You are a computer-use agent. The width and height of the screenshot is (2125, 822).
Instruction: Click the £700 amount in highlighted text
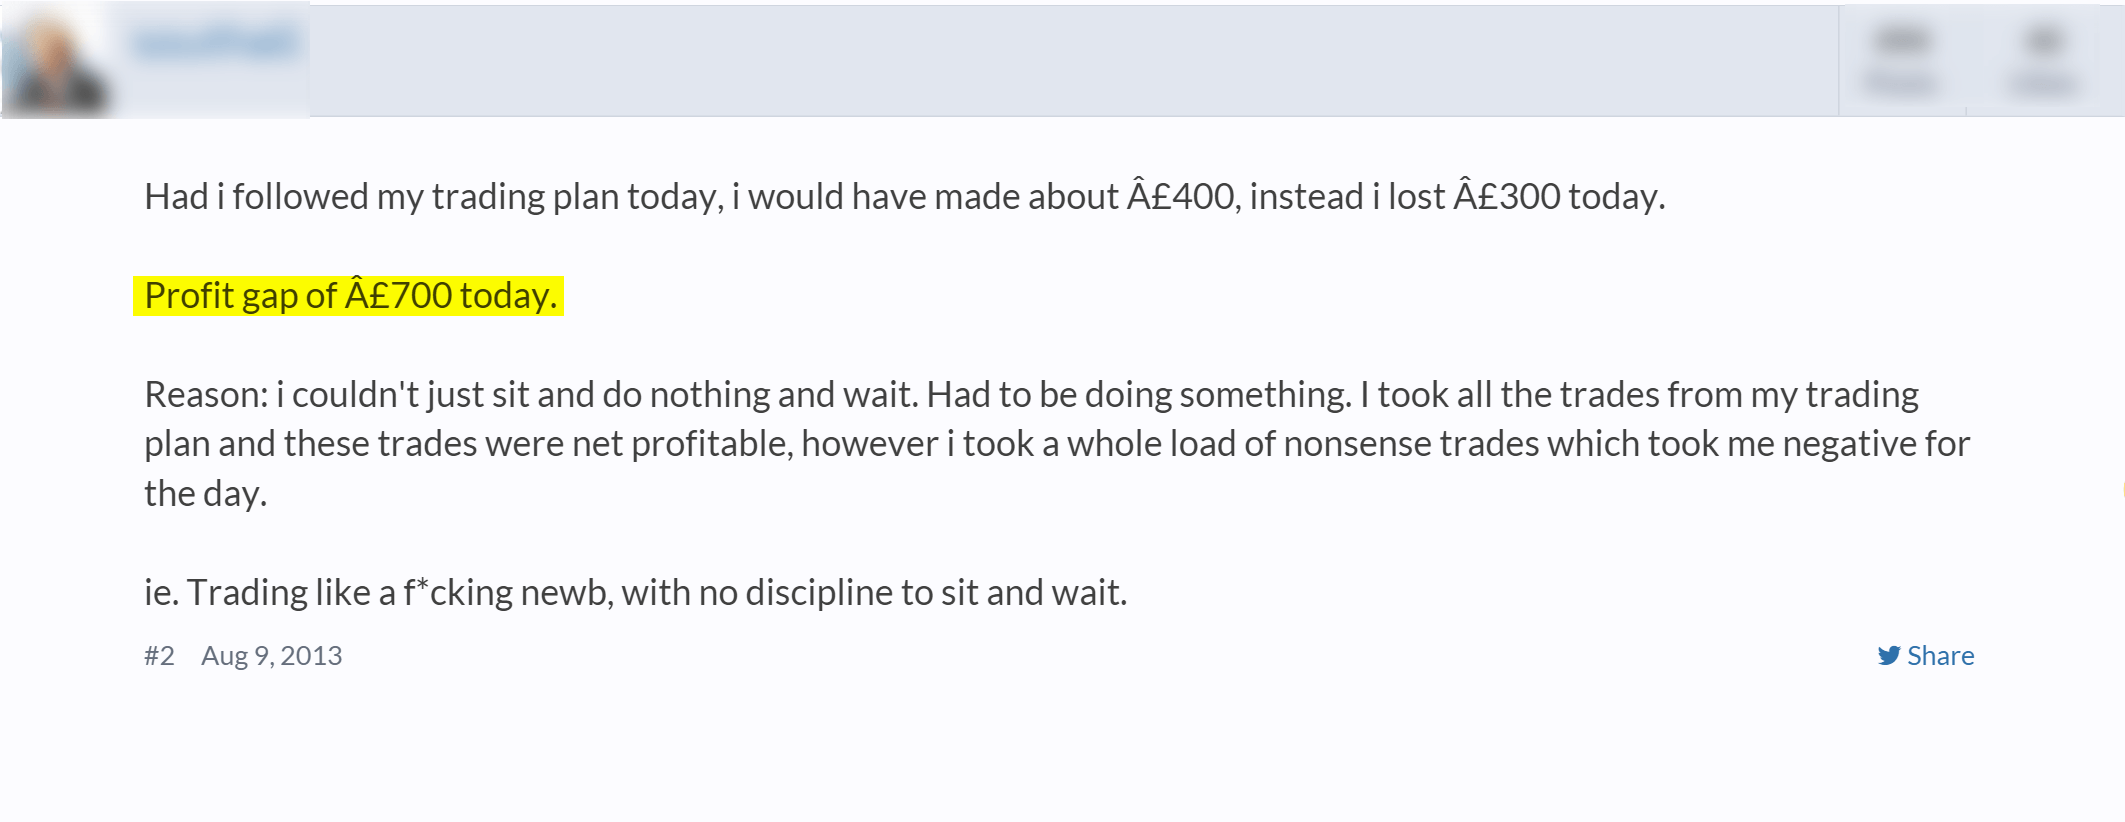pyautogui.click(x=399, y=296)
